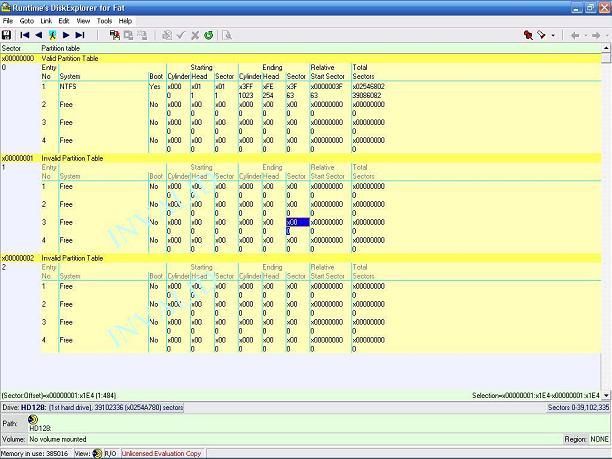The width and height of the screenshot is (612, 459).
Task: Click the white pushpin bookmark icon
Action: coord(541,35)
